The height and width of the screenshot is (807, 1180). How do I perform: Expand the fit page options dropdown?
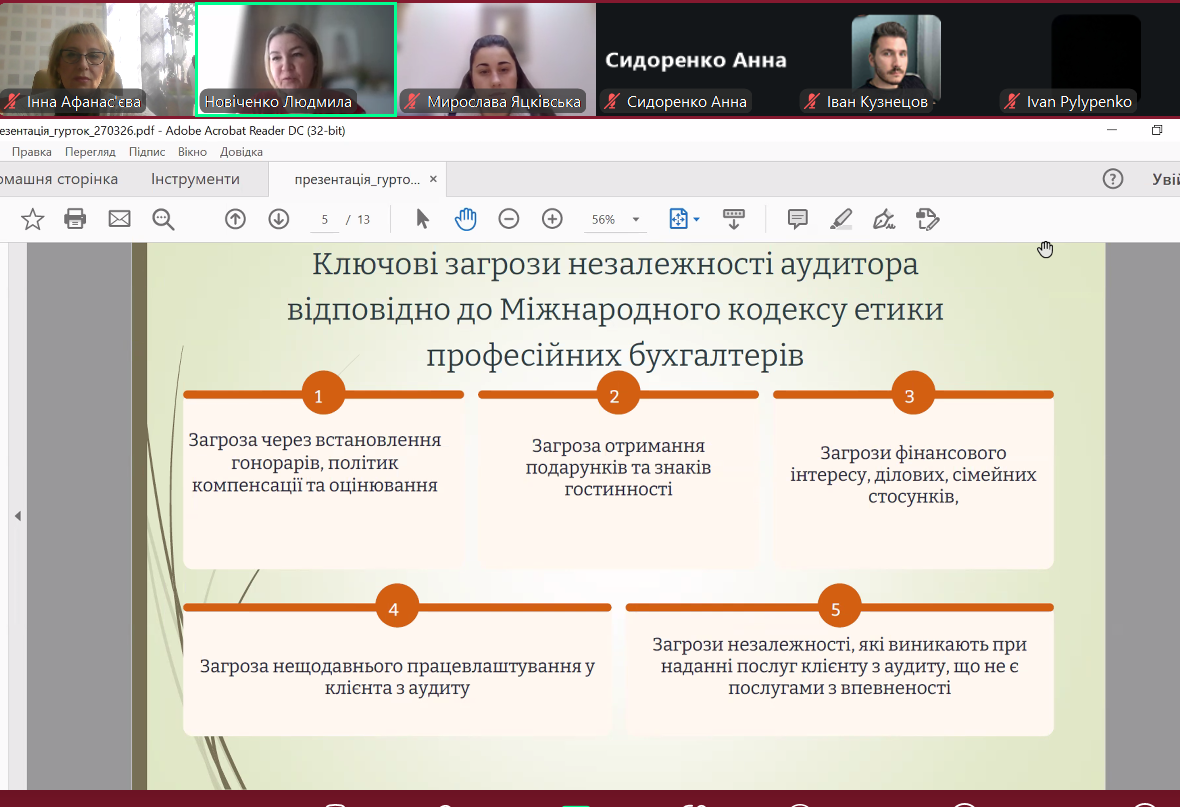(696, 219)
